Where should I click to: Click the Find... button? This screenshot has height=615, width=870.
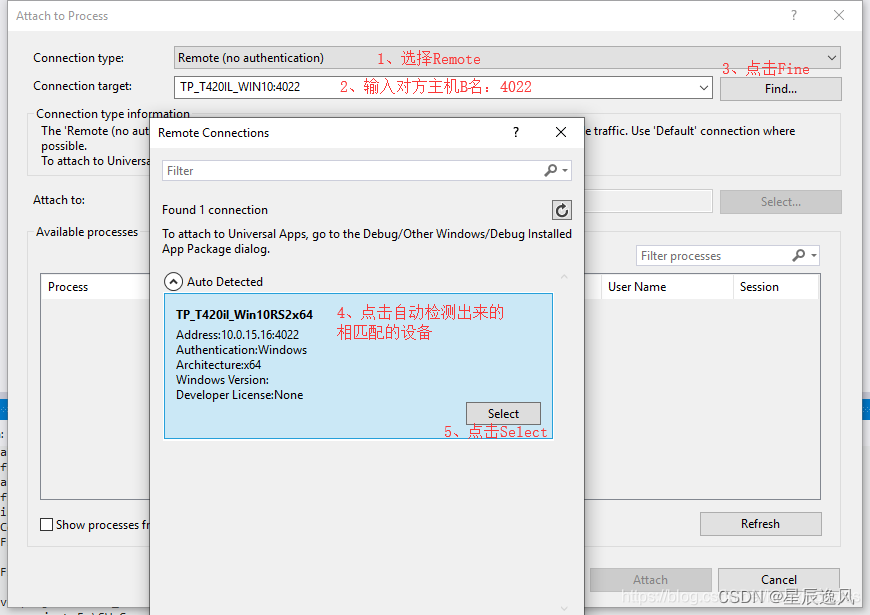780,89
